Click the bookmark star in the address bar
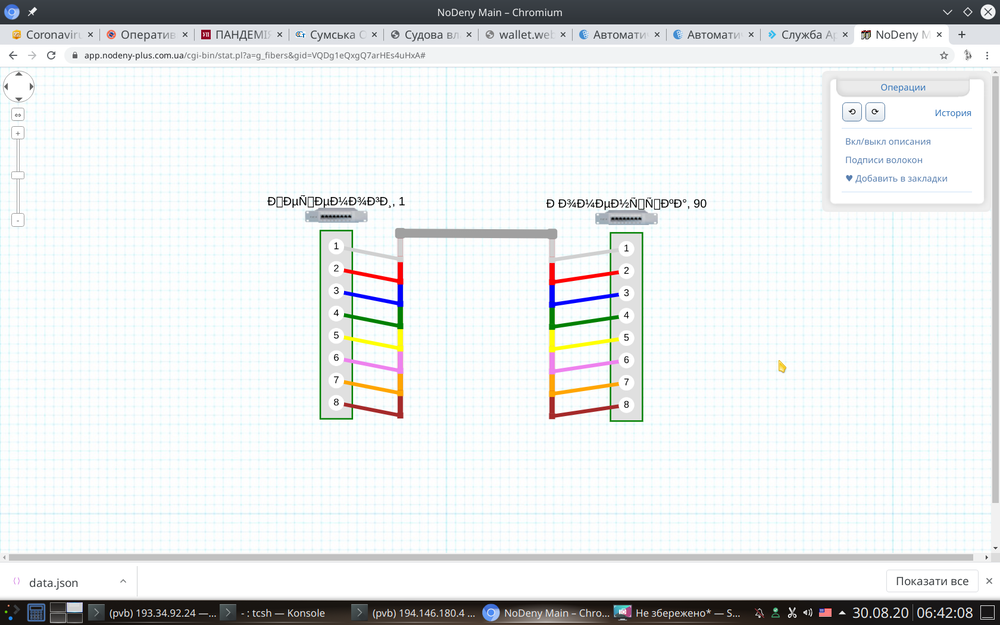This screenshot has height=625, width=1000. pyautogui.click(x=943, y=57)
